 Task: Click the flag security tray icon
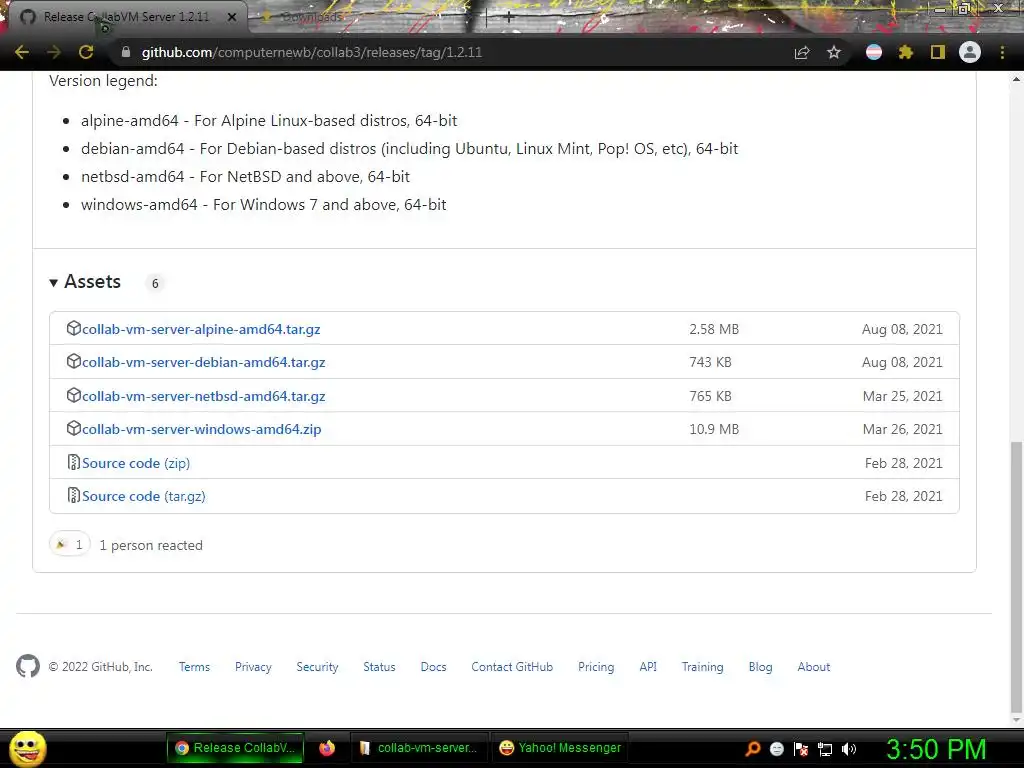tap(801, 749)
